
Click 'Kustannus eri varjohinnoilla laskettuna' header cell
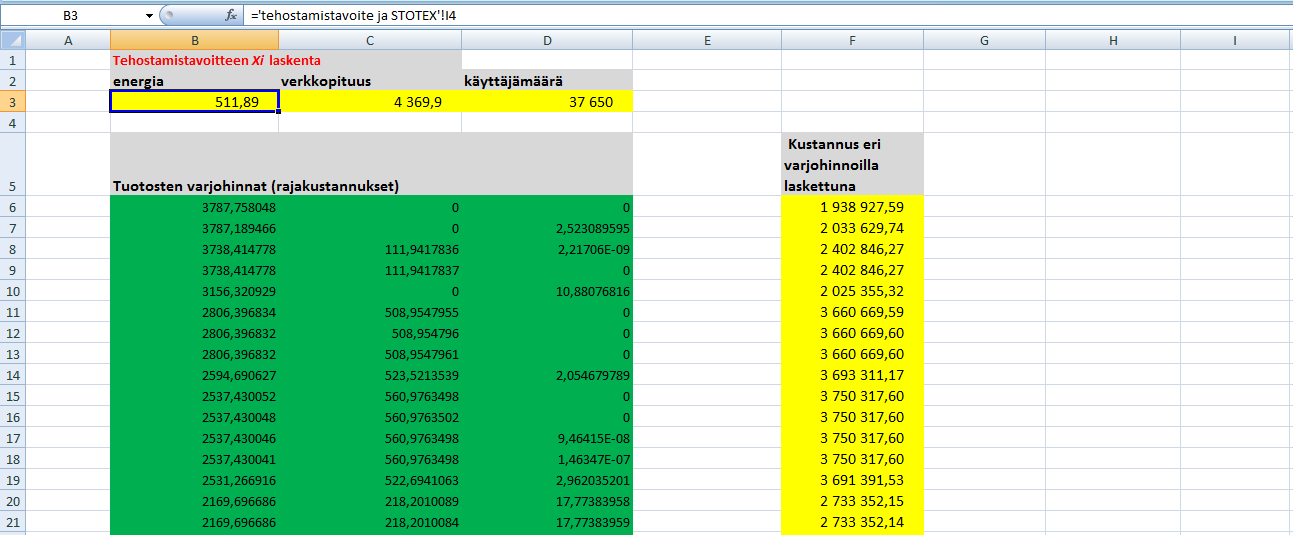point(852,165)
